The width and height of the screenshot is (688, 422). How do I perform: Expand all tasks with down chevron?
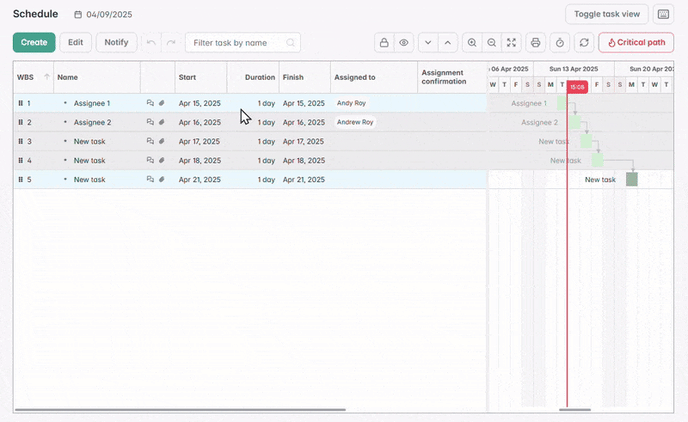point(428,43)
